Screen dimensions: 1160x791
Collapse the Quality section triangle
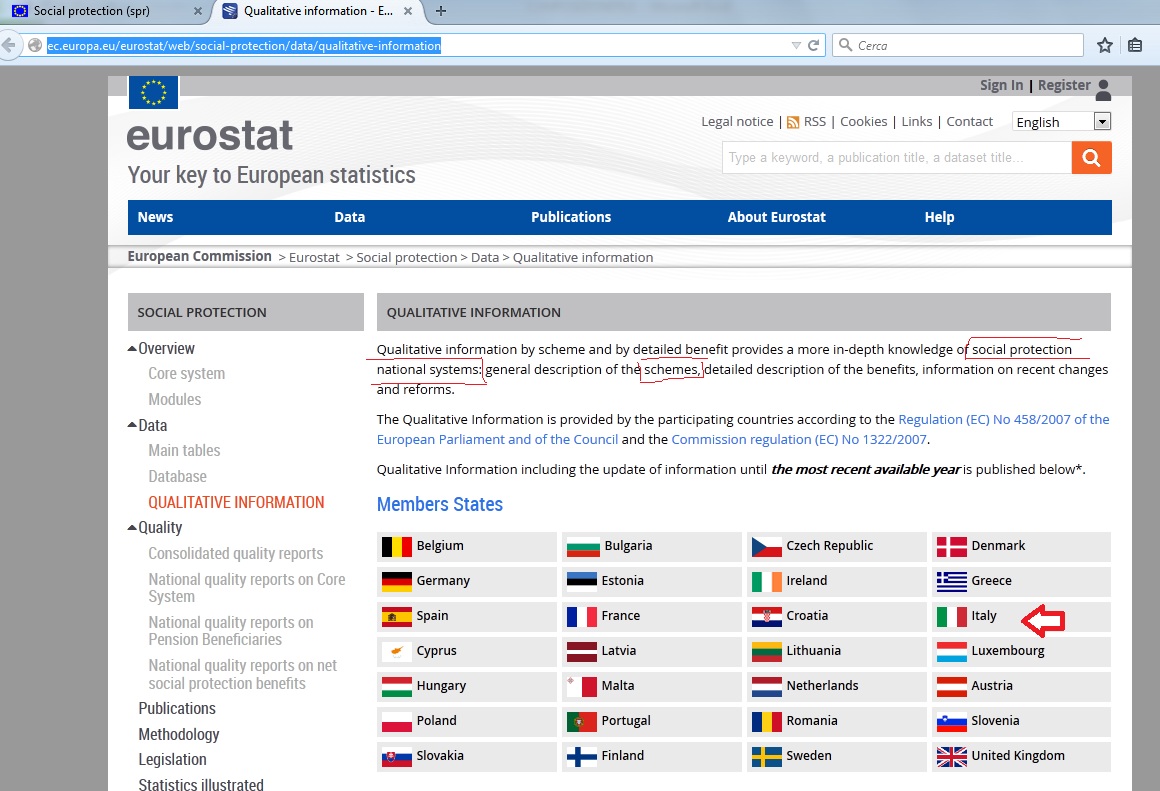pyautogui.click(x=132, y=528)
